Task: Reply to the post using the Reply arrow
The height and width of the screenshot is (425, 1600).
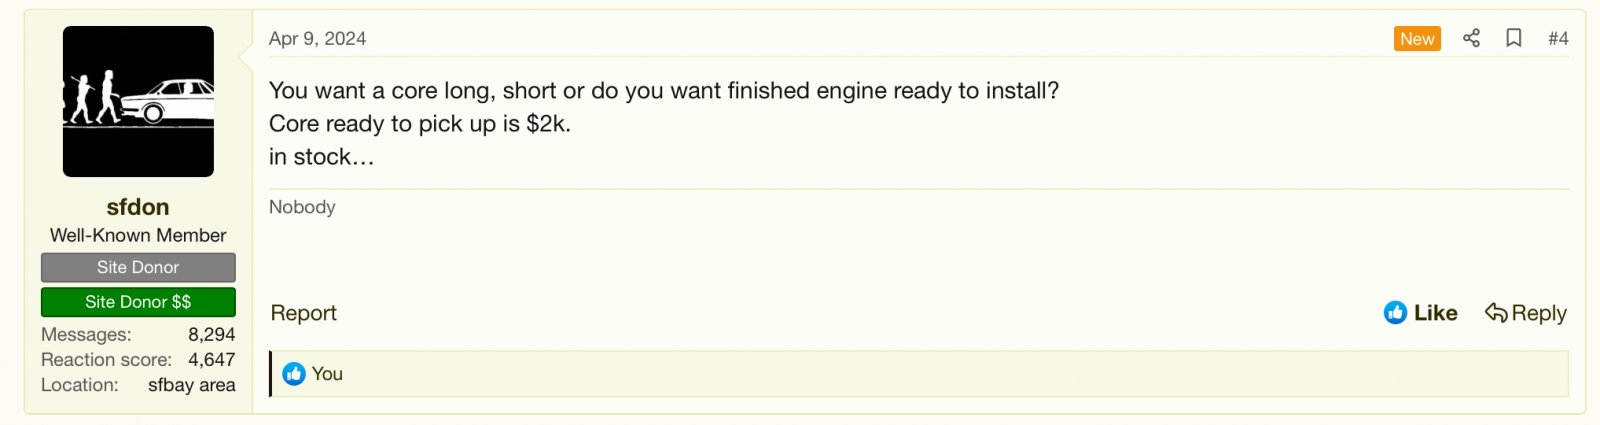Action: (1526, 313)
